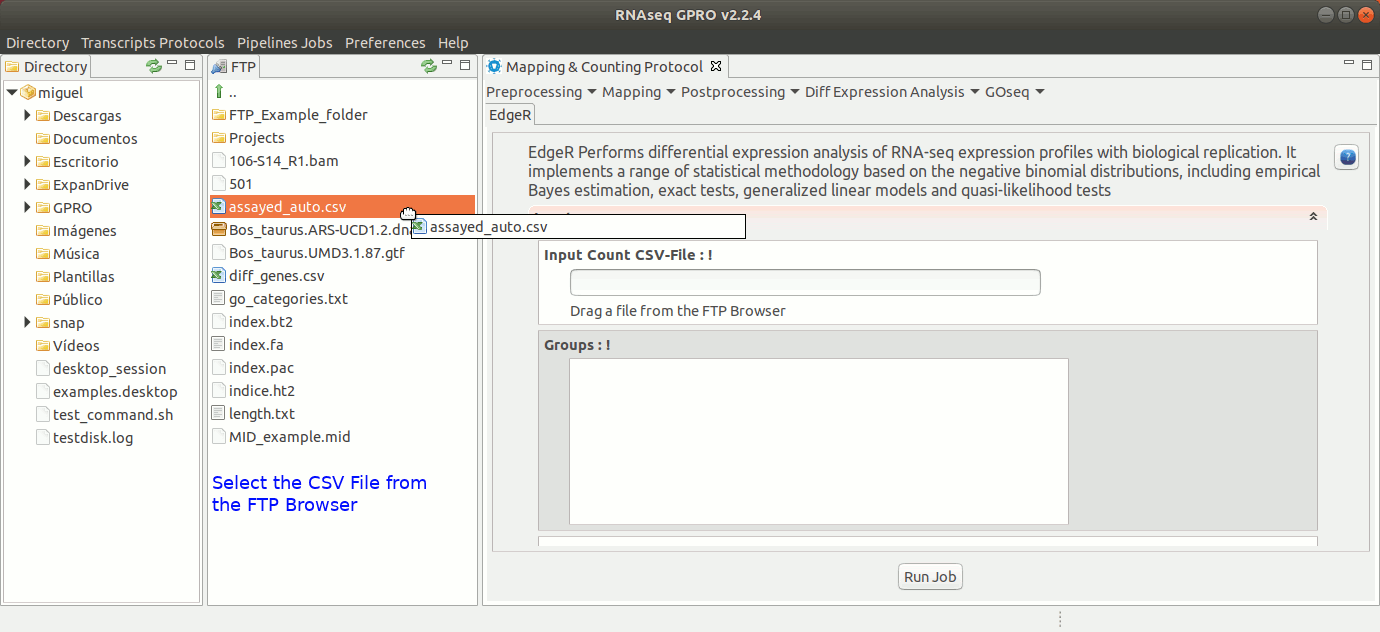Maximize the FTP panel
Viewport: 1380px width, 632px height.
pos(465,65)
